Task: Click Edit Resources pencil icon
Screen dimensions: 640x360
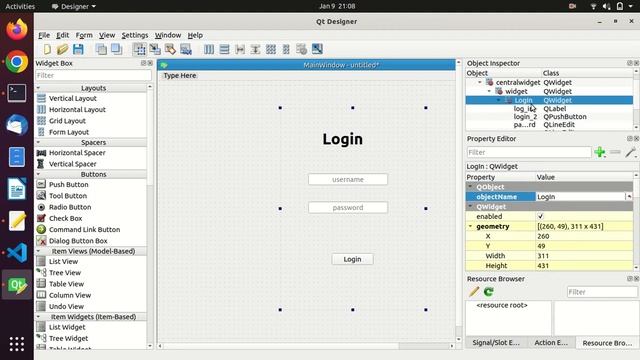Action: 473,291
